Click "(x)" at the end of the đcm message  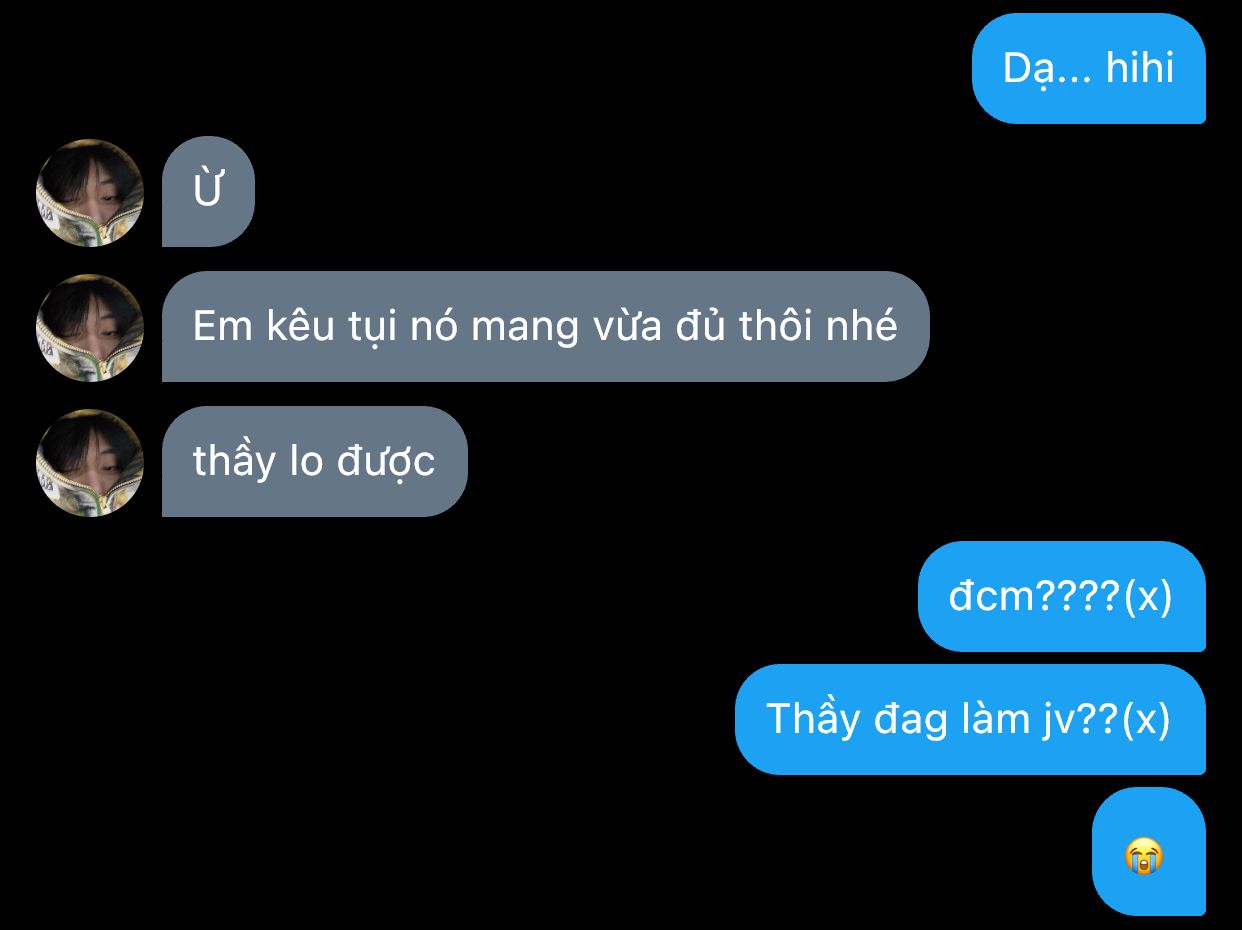point(1147,597)
